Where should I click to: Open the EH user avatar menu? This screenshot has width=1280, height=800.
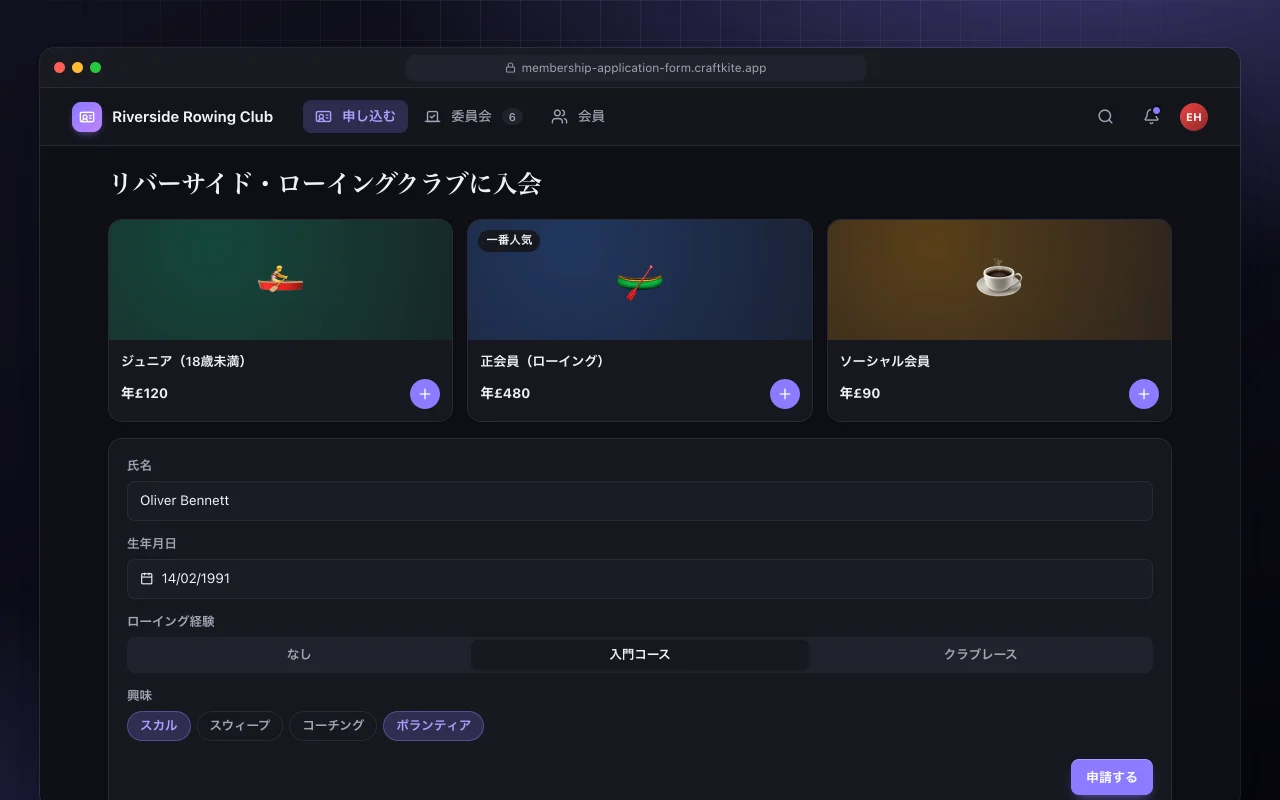(1193, 117)
